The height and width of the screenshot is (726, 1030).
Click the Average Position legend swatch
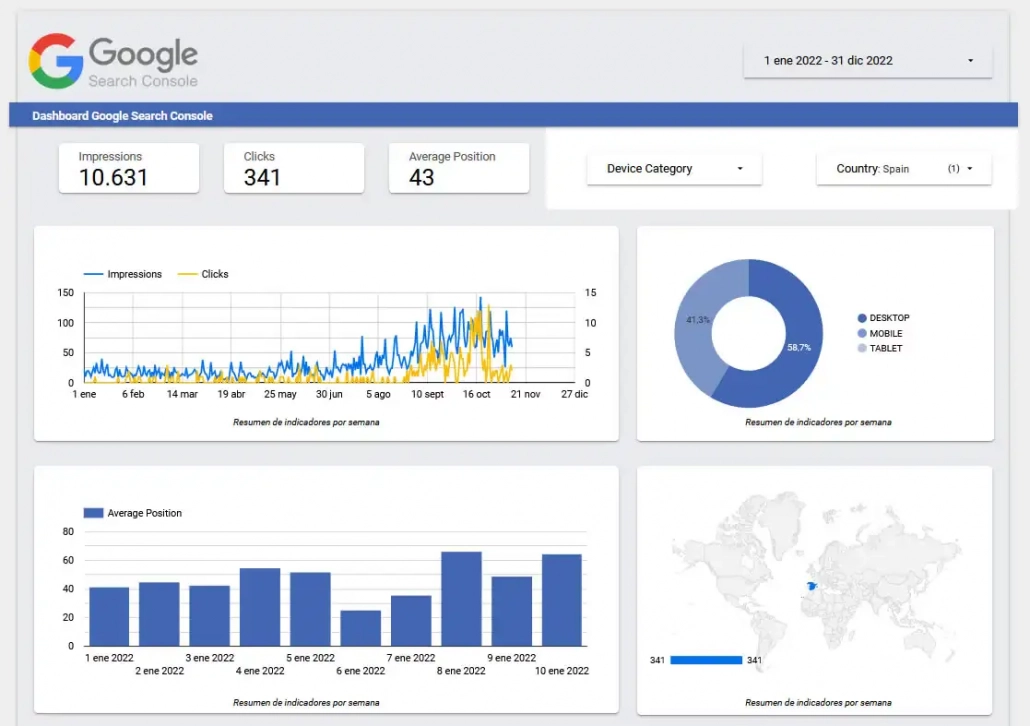pyautogui.click(x=93, y=513)
